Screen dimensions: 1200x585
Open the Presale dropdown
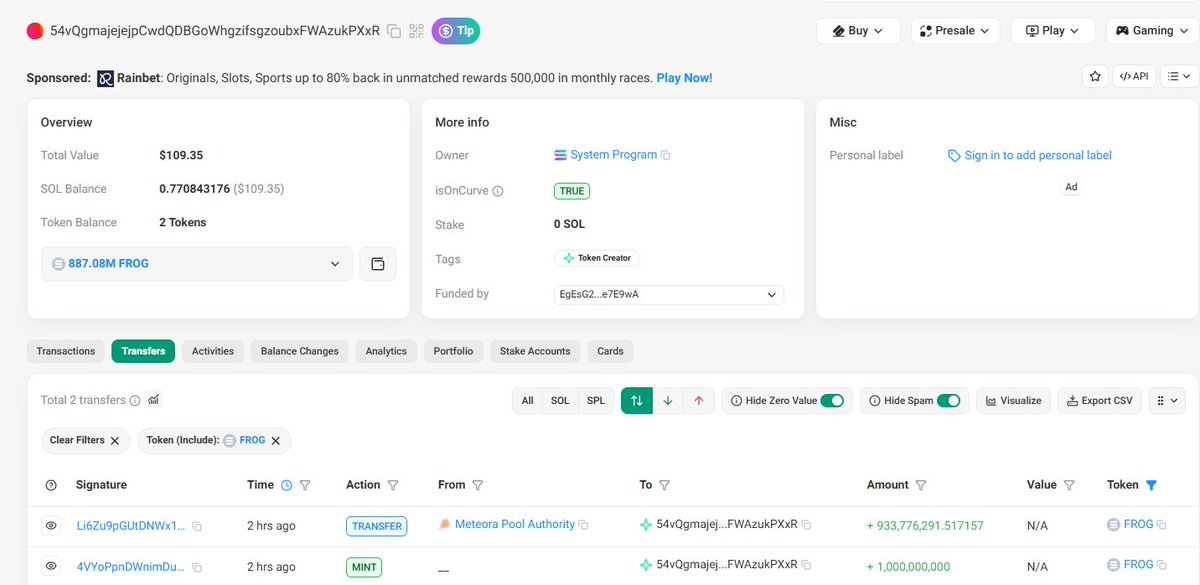click(955, 31)
